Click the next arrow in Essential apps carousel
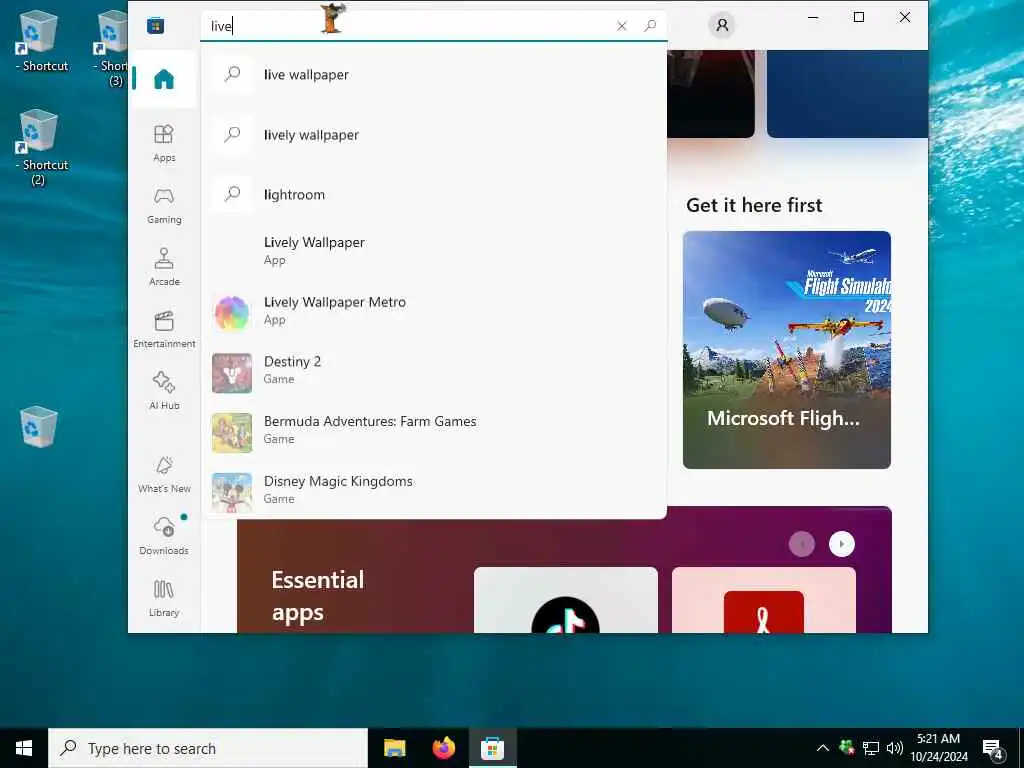The width and height of the screenshot is (1024, 768). click(x=842, y=544)
